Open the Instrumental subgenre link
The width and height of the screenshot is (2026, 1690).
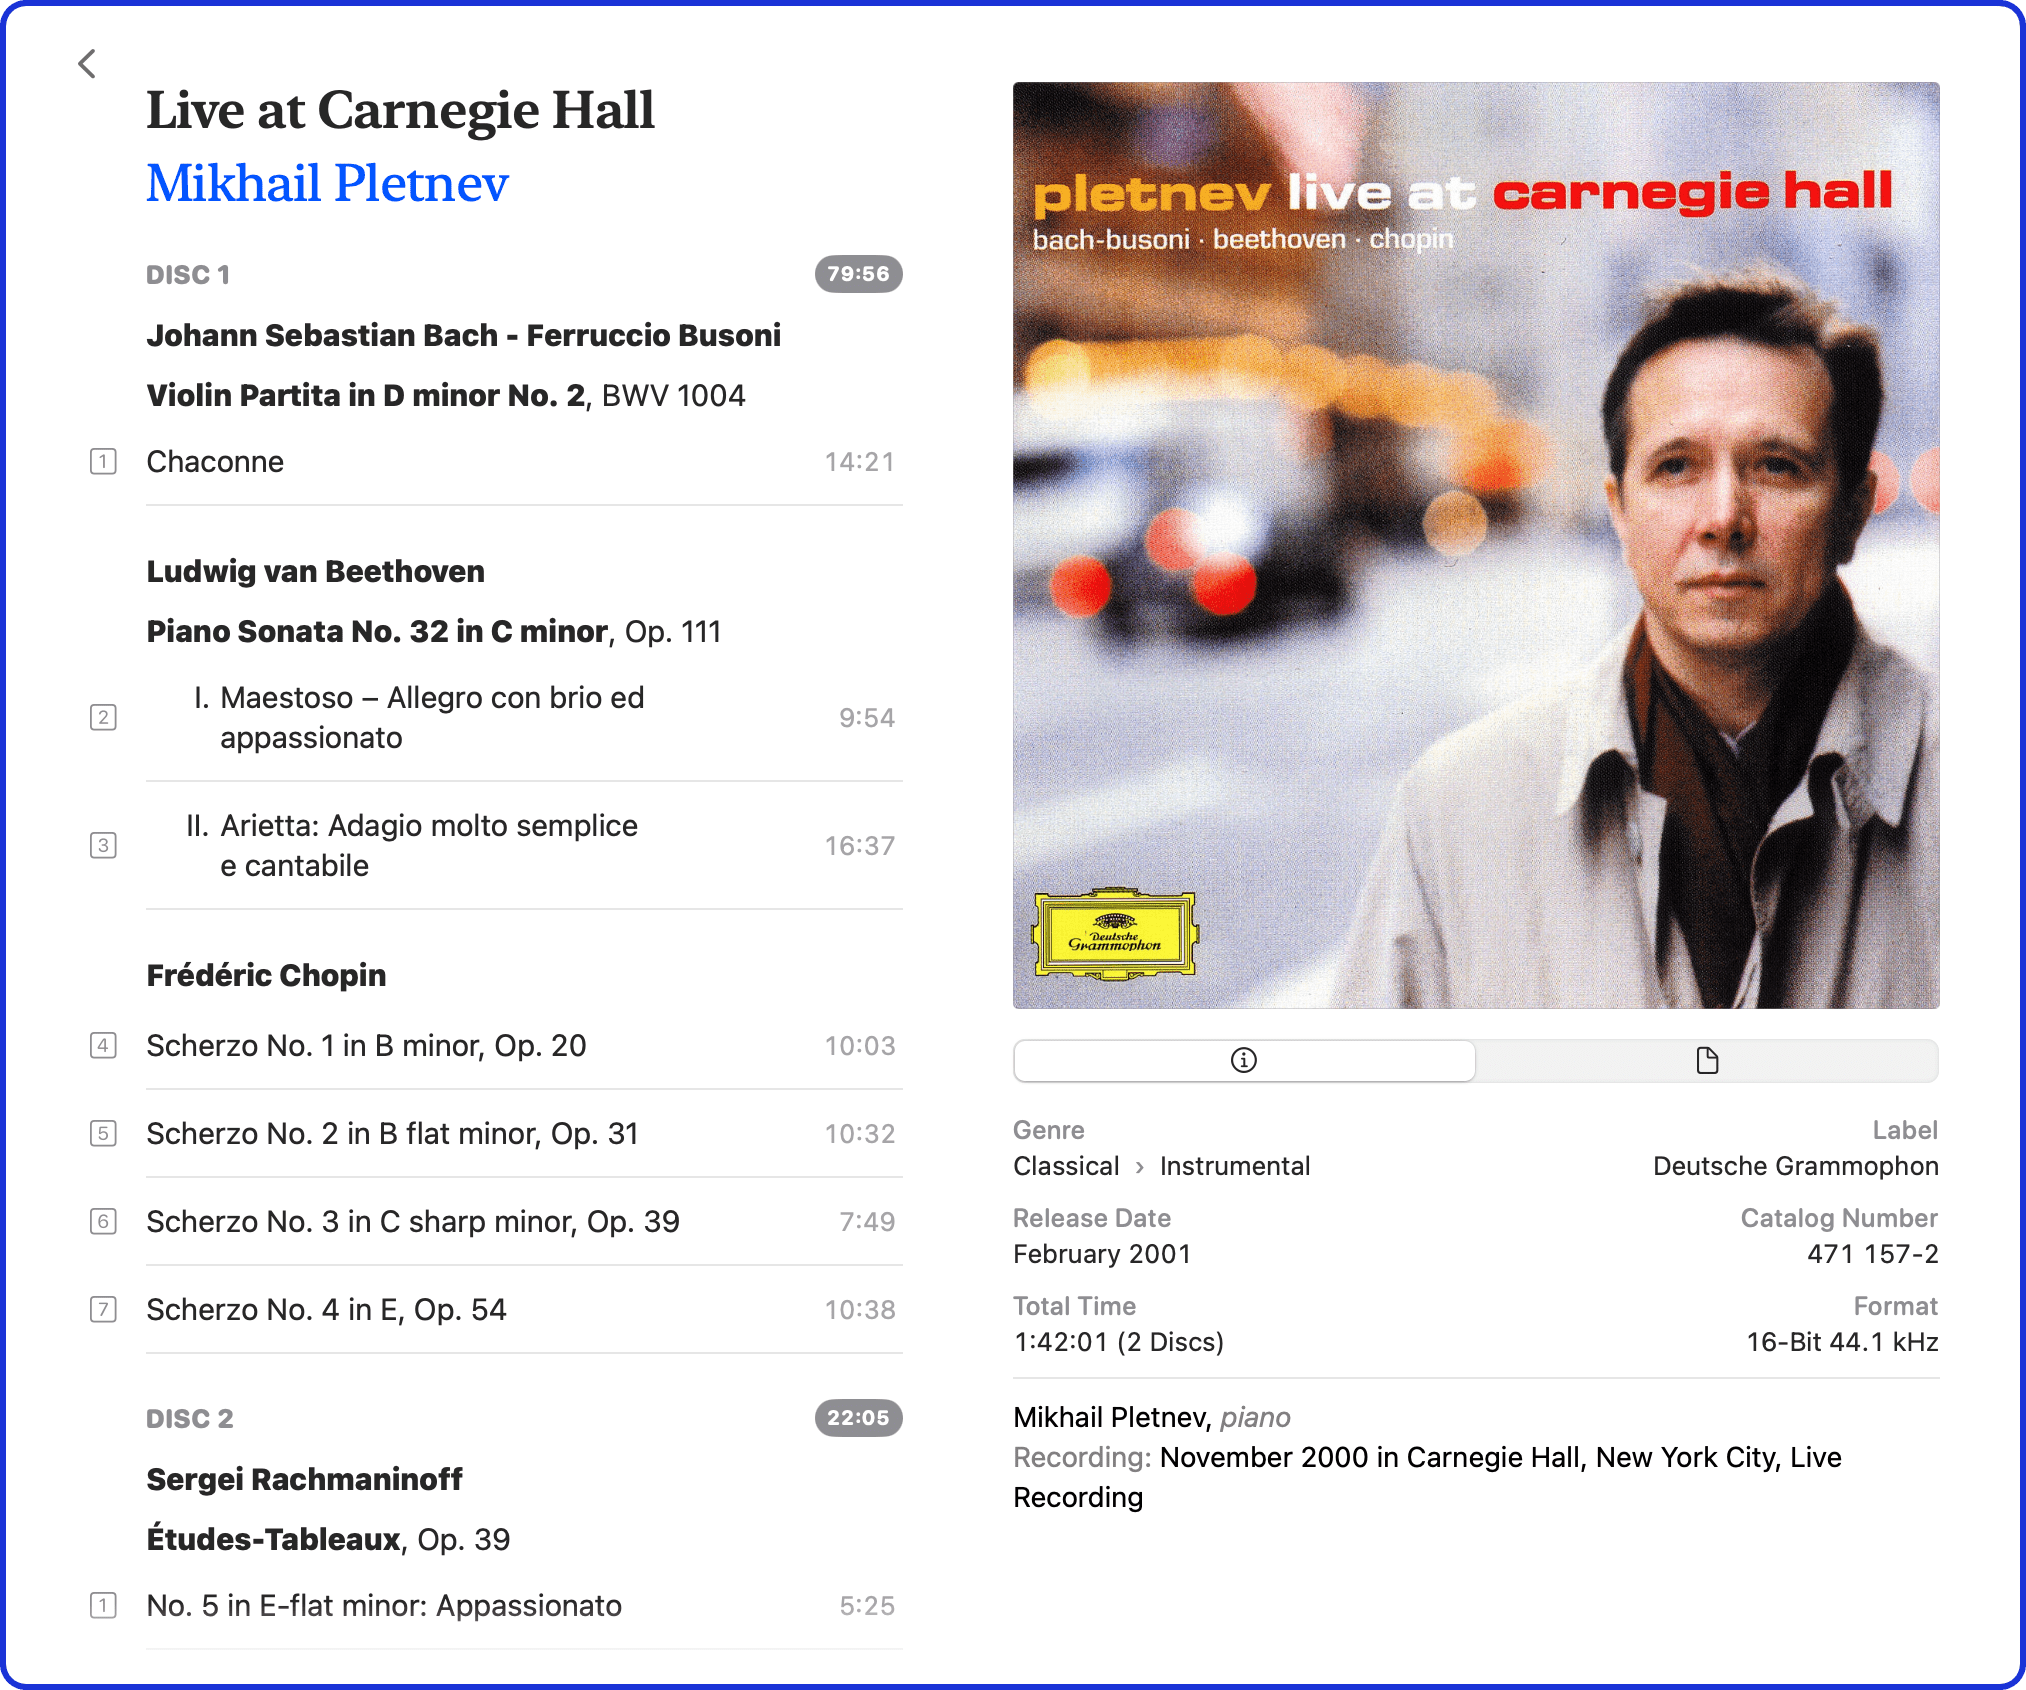1235,1166
